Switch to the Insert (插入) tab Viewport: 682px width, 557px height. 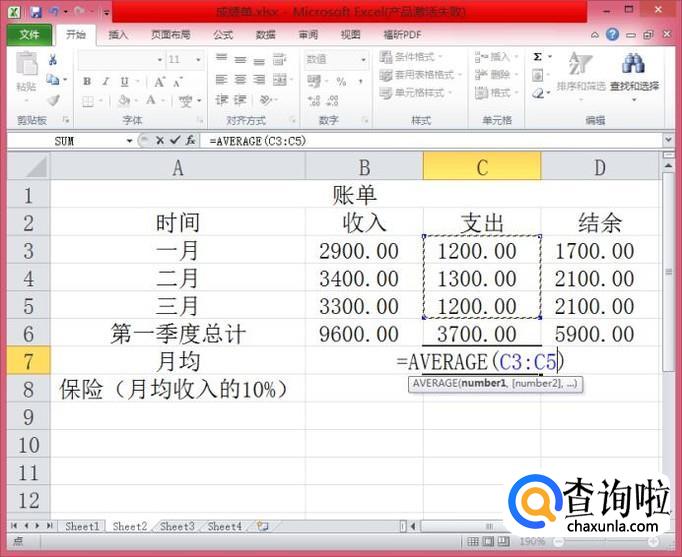tap(118, 35)
